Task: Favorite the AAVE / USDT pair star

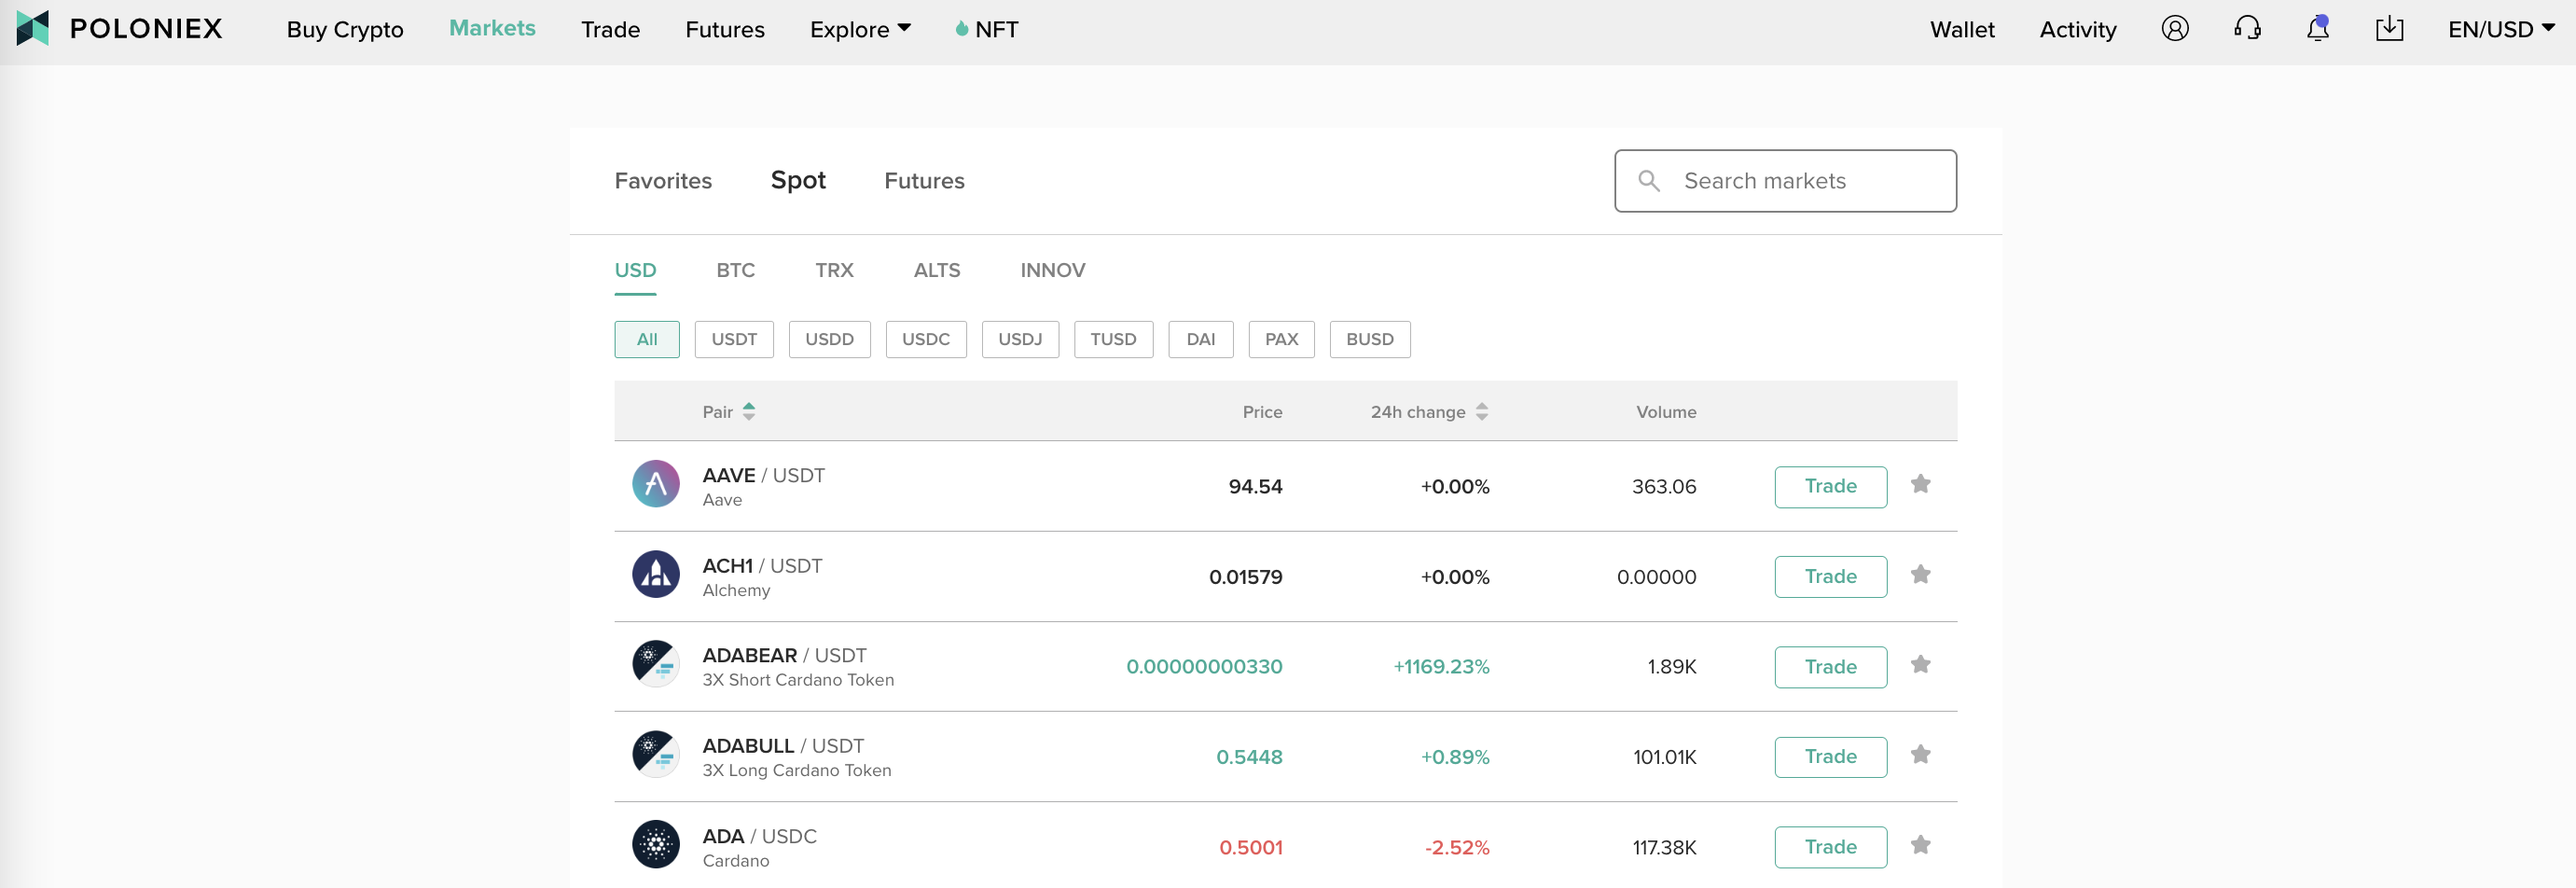Action: (x=1920, y=485)
